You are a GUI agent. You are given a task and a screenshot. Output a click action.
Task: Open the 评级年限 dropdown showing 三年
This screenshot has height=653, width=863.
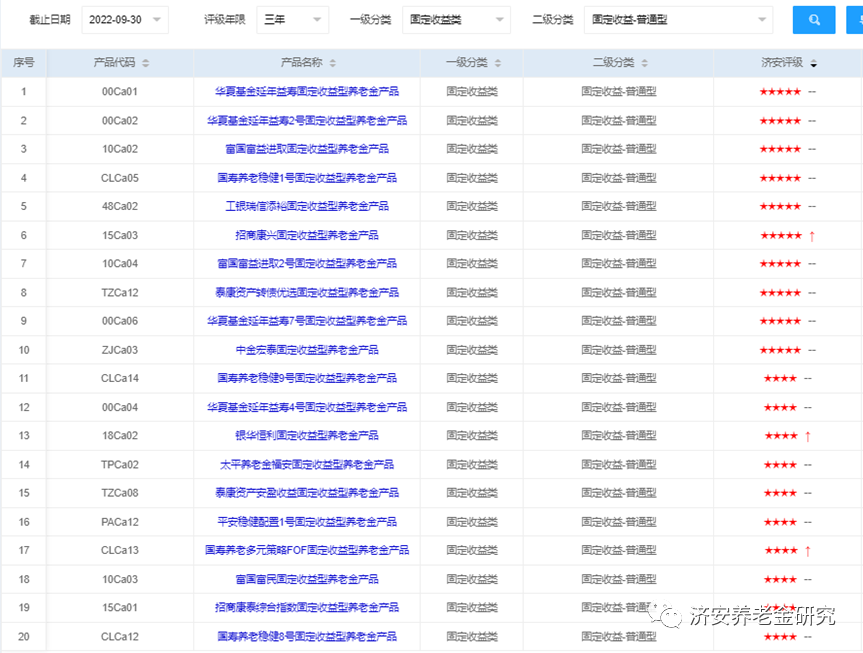292,20
